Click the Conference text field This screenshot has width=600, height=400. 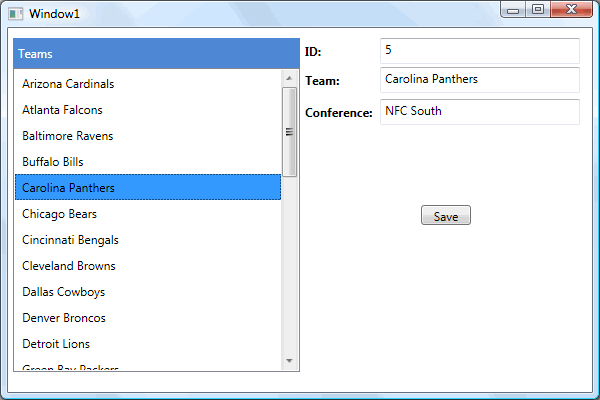(480, 112)
